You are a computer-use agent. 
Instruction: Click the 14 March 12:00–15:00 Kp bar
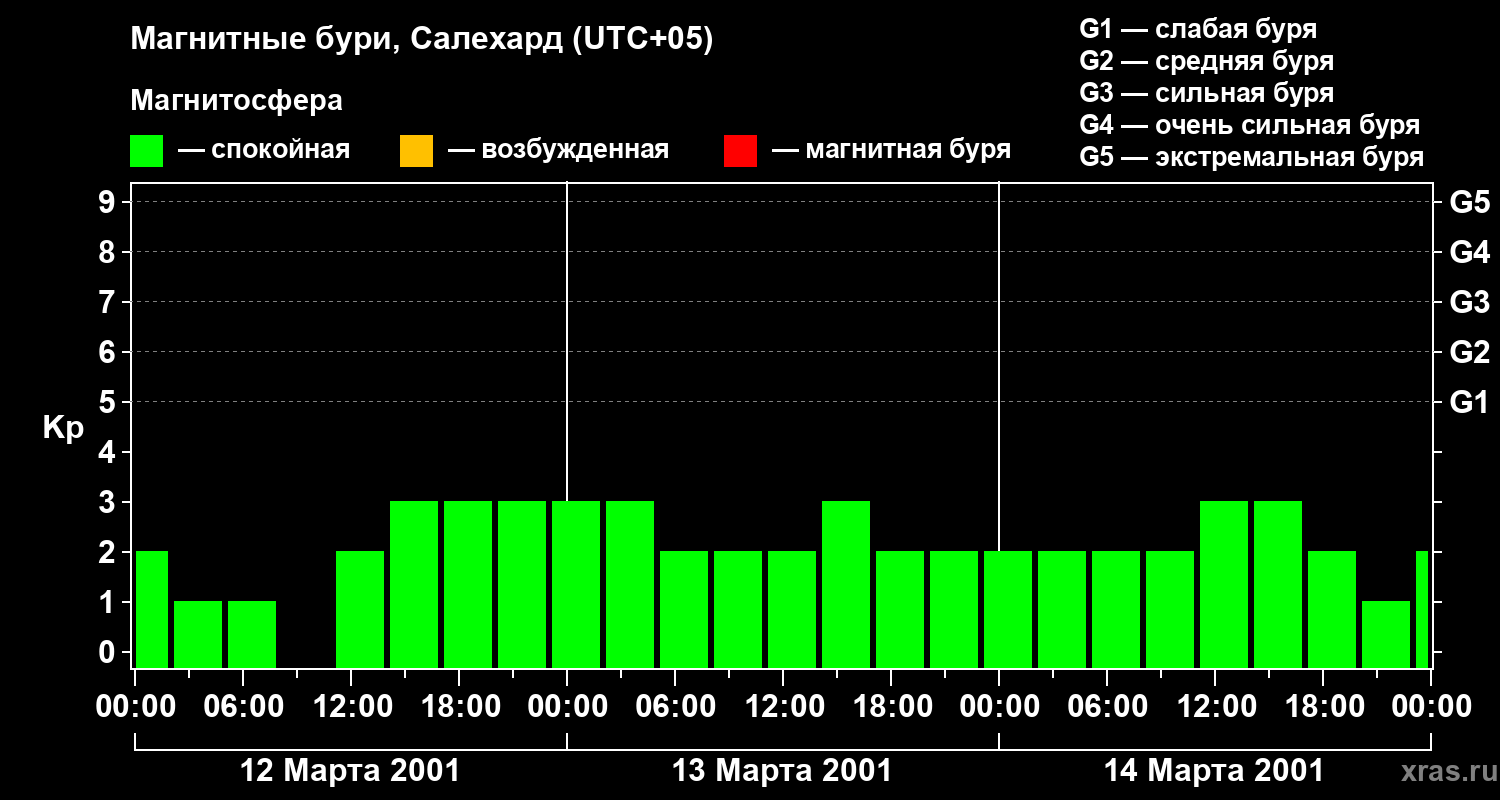[1224, 584]
